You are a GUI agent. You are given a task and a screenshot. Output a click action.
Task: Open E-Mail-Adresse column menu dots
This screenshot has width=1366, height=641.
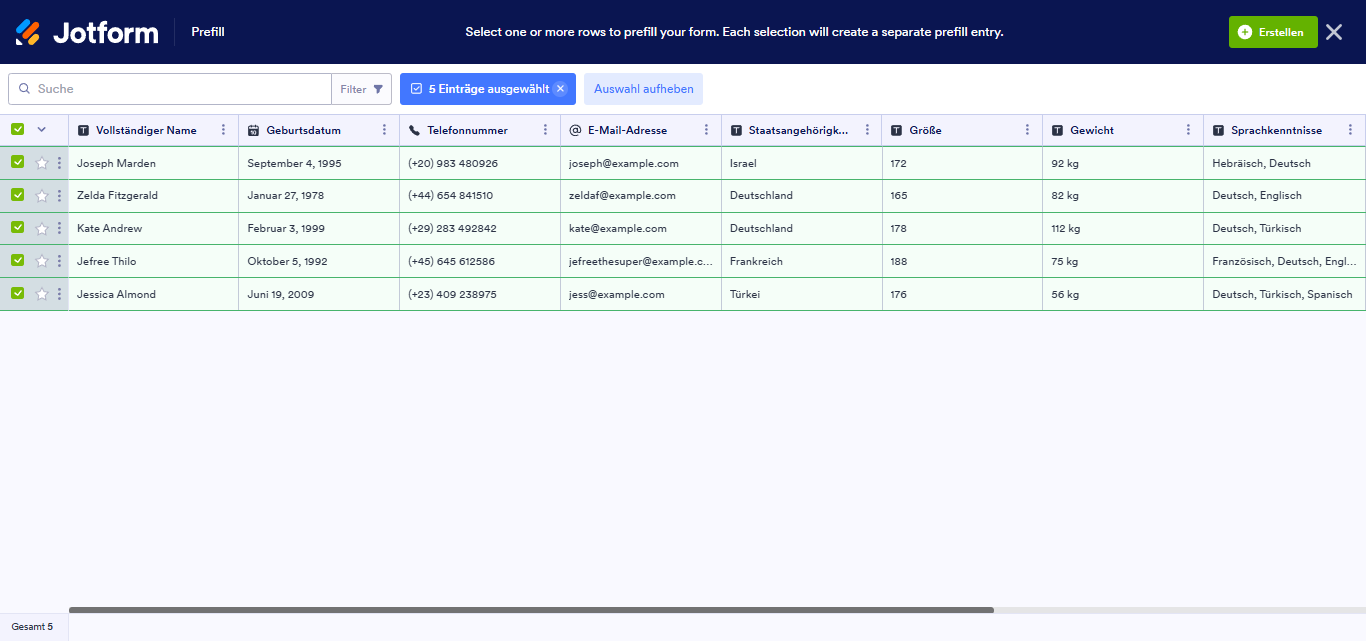[706, 130]
